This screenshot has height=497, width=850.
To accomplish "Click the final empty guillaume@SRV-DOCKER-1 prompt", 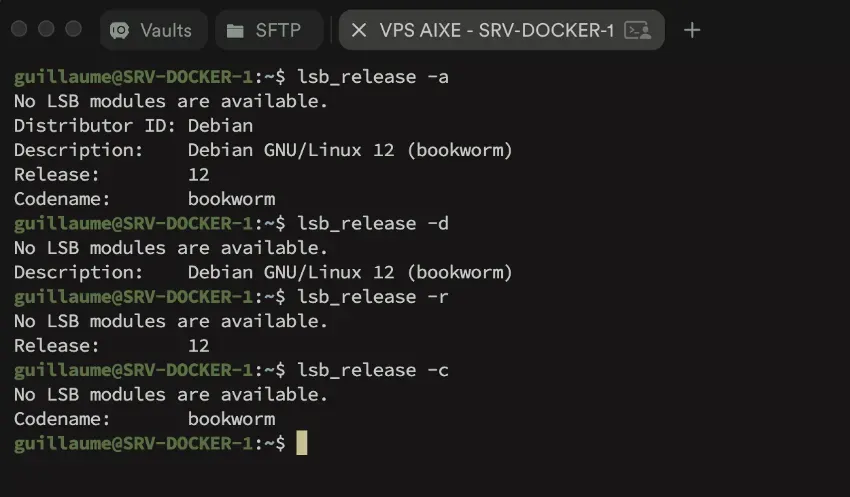I will click(150, 443).
